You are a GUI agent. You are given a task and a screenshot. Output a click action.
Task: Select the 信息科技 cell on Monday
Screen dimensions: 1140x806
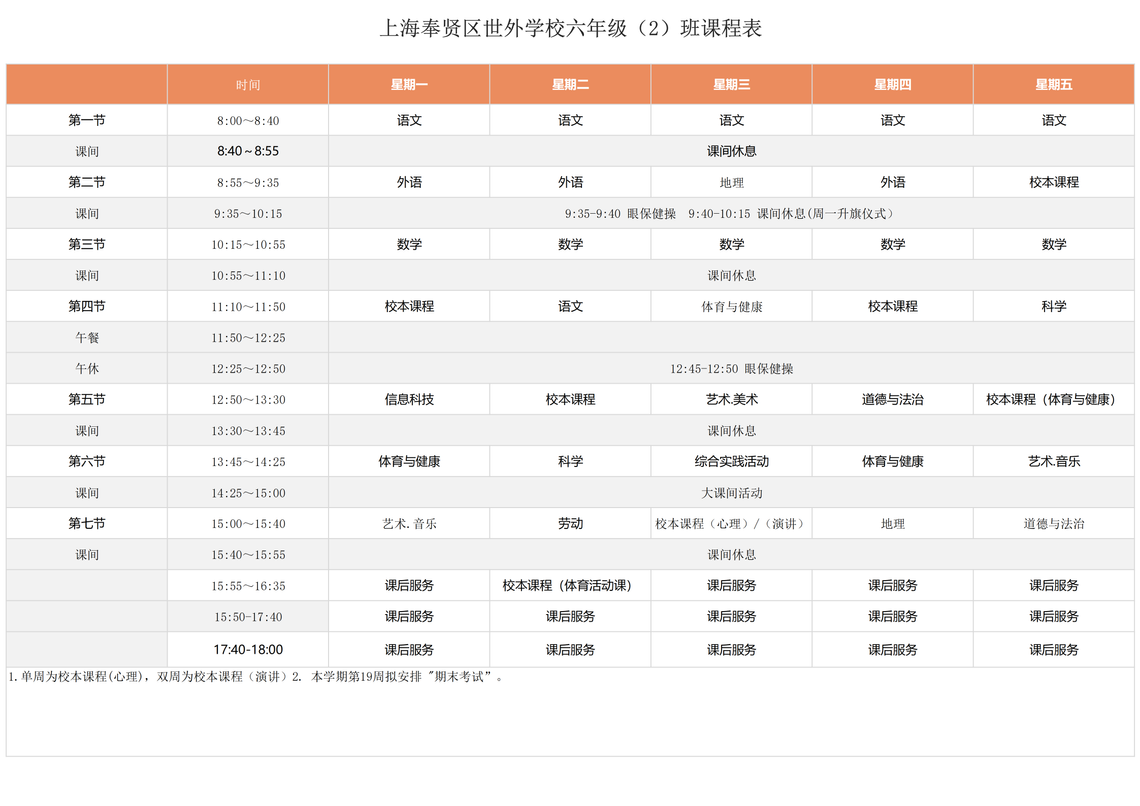point(409,399)
